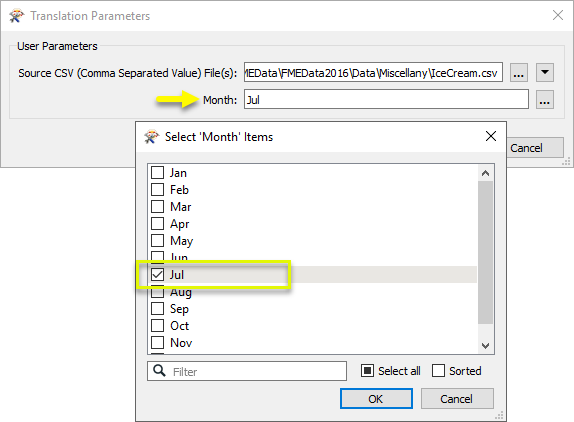Click the Month value text field
This screenshot has width=574, height=422.
pyautogui.click(x=386, y=100)
